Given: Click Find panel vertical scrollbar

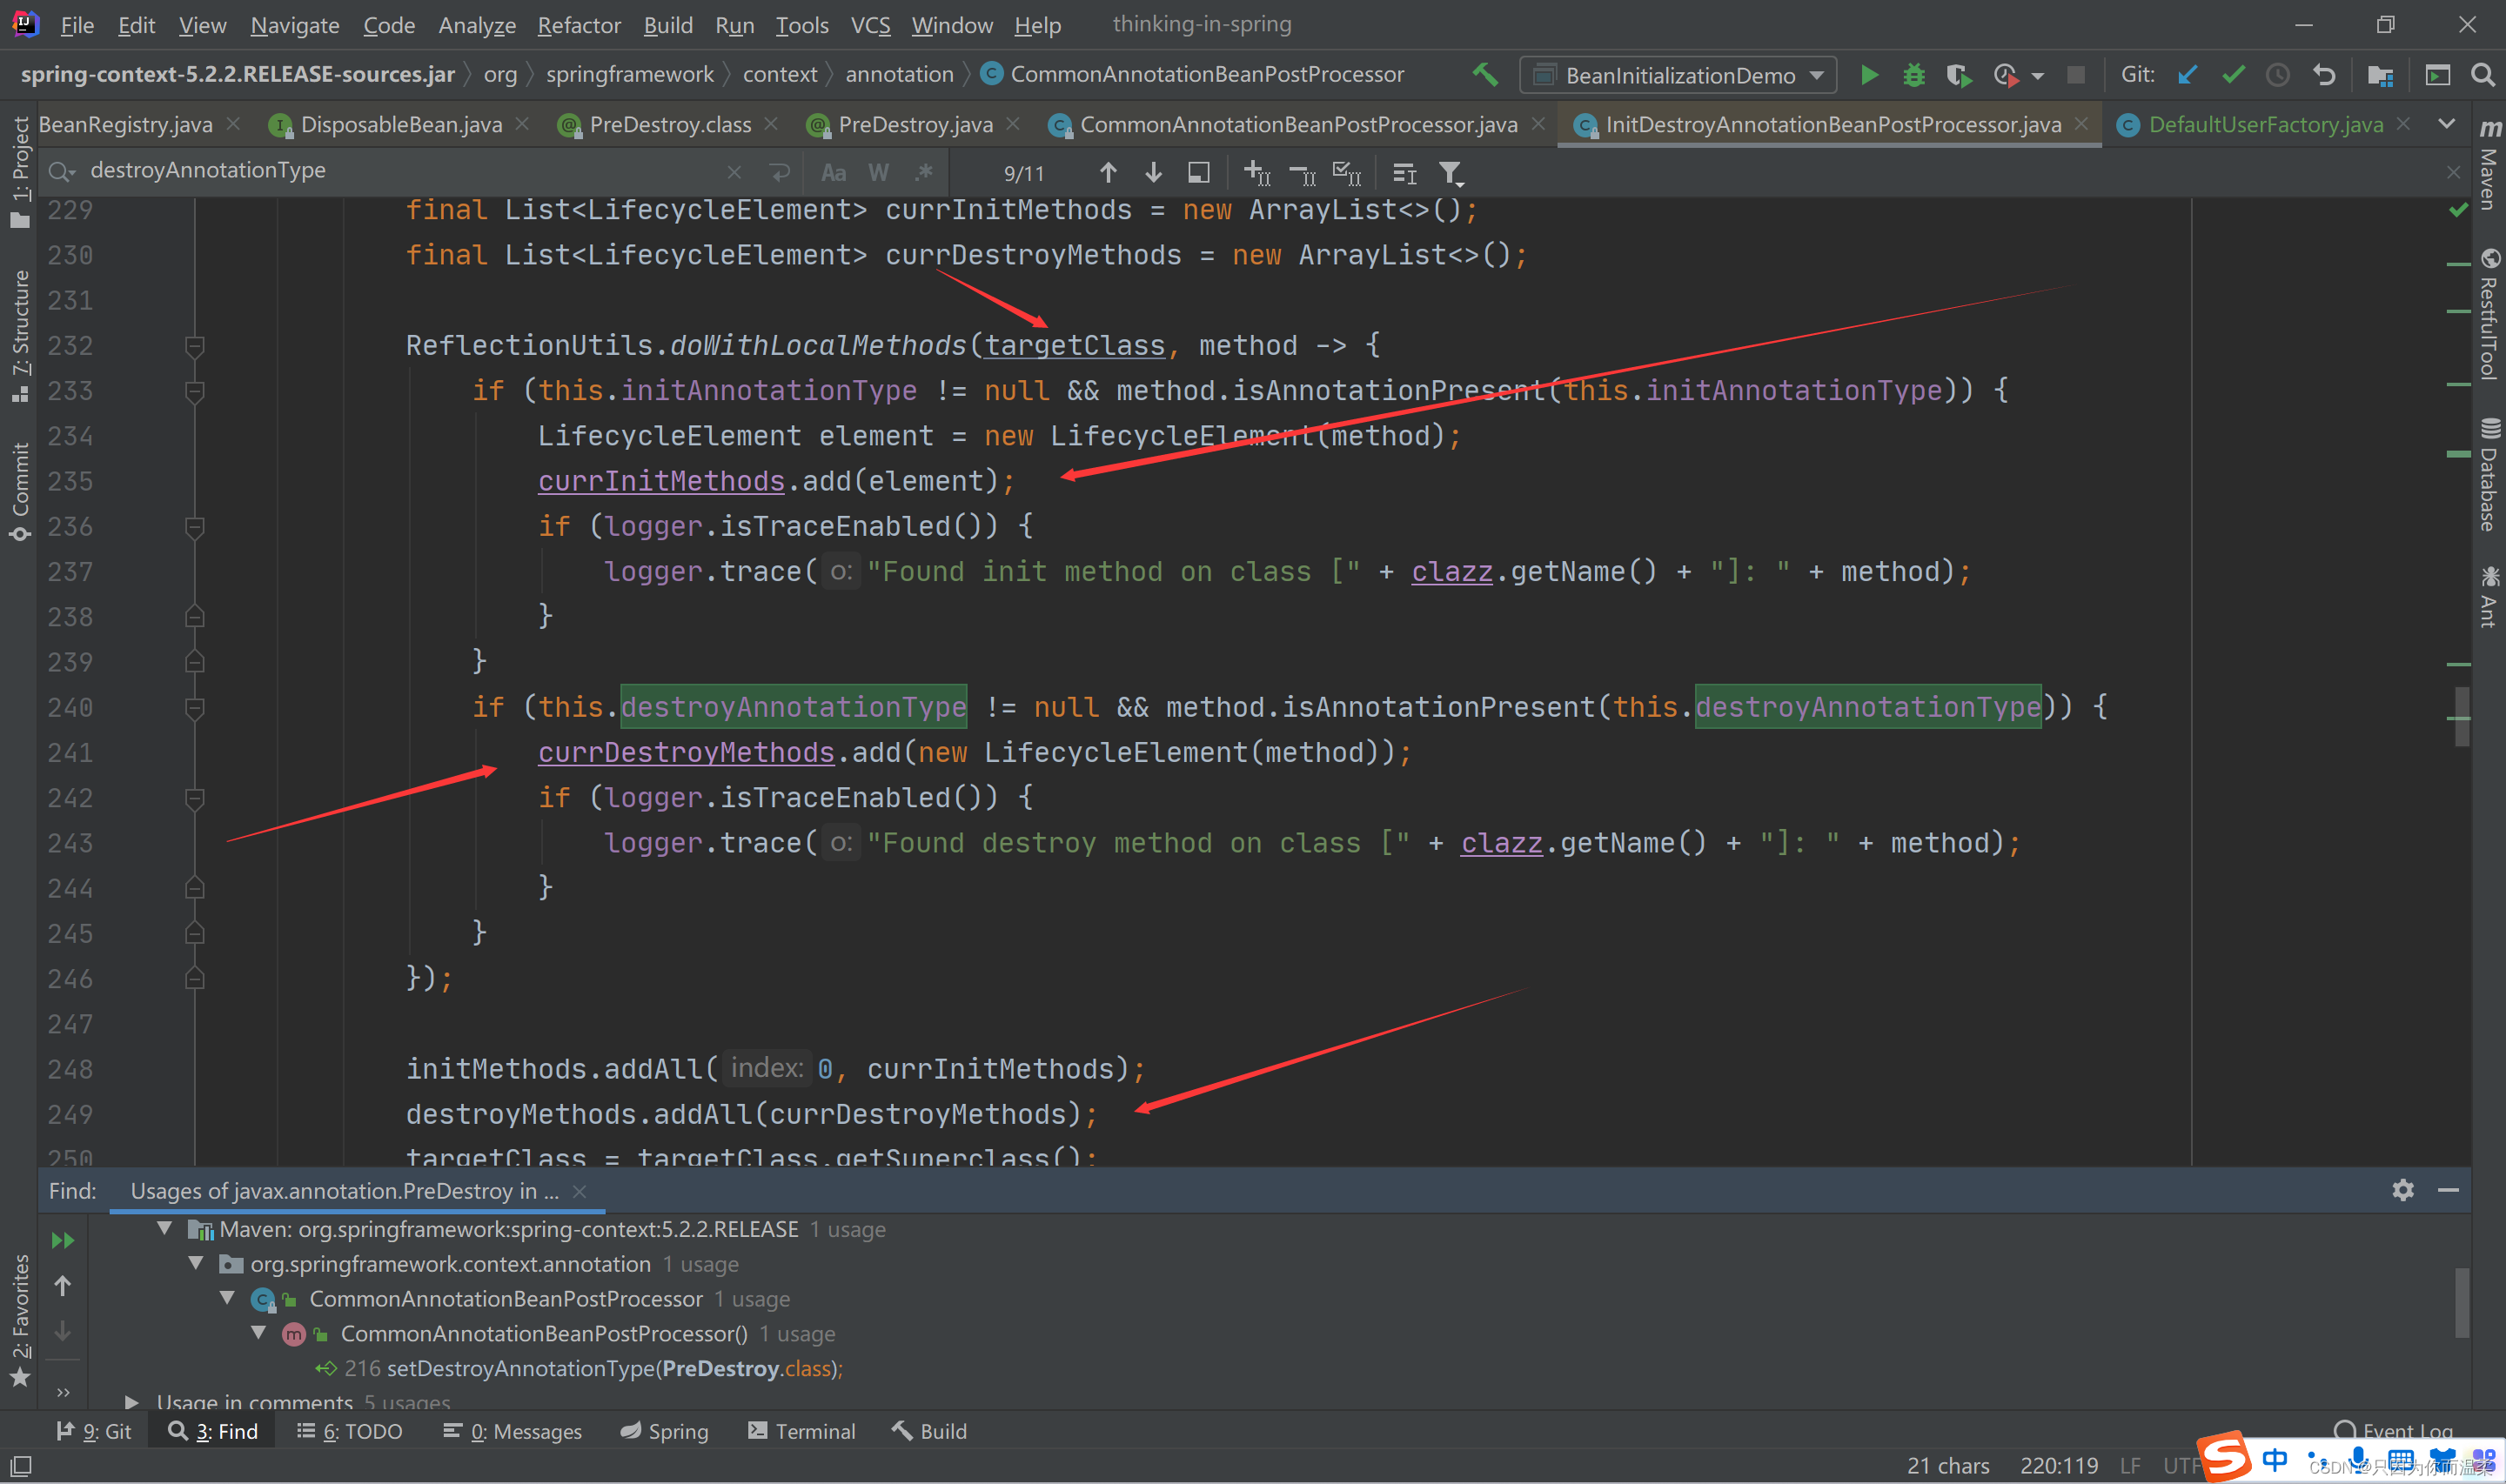Looking at the screenshot, I should (x=2461, y=1302).
